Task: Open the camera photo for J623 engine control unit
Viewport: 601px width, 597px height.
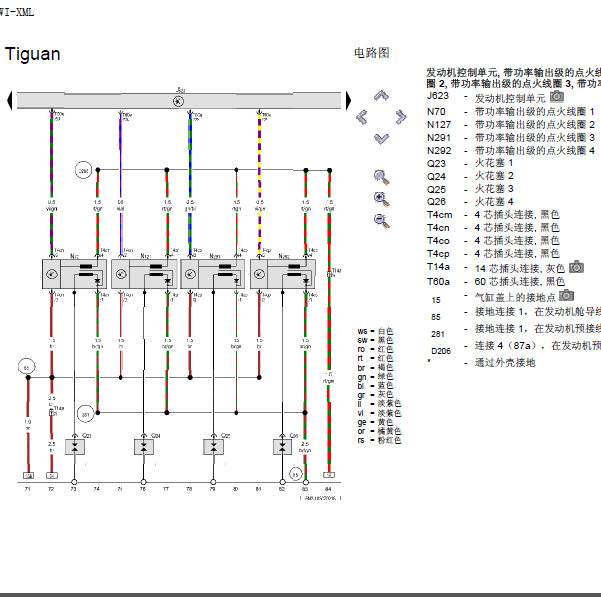Action: (557, 97)
